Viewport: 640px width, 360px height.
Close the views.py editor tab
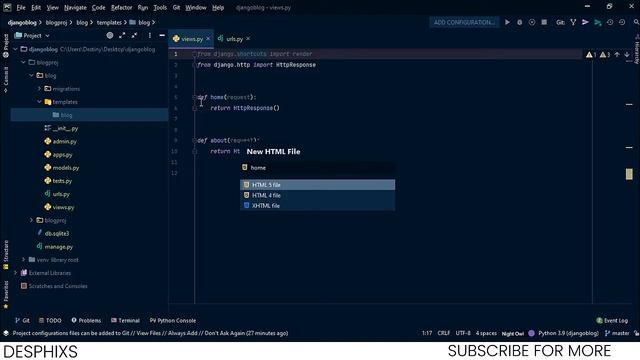208,38
